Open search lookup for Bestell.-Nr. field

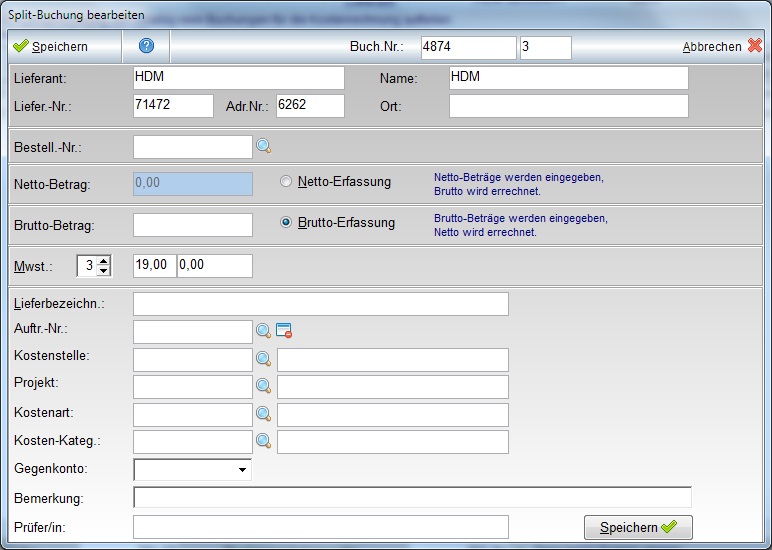(x=263, y=147)
